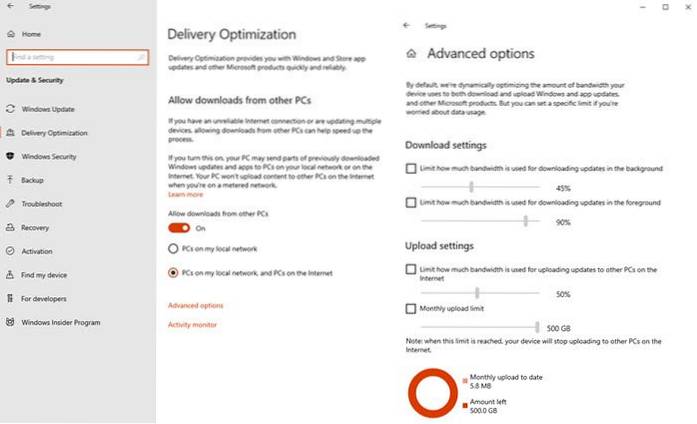The image size is (697, 424).
Task: Enable foreground download bandwidth limit checkbox
Action: point(411,202)
